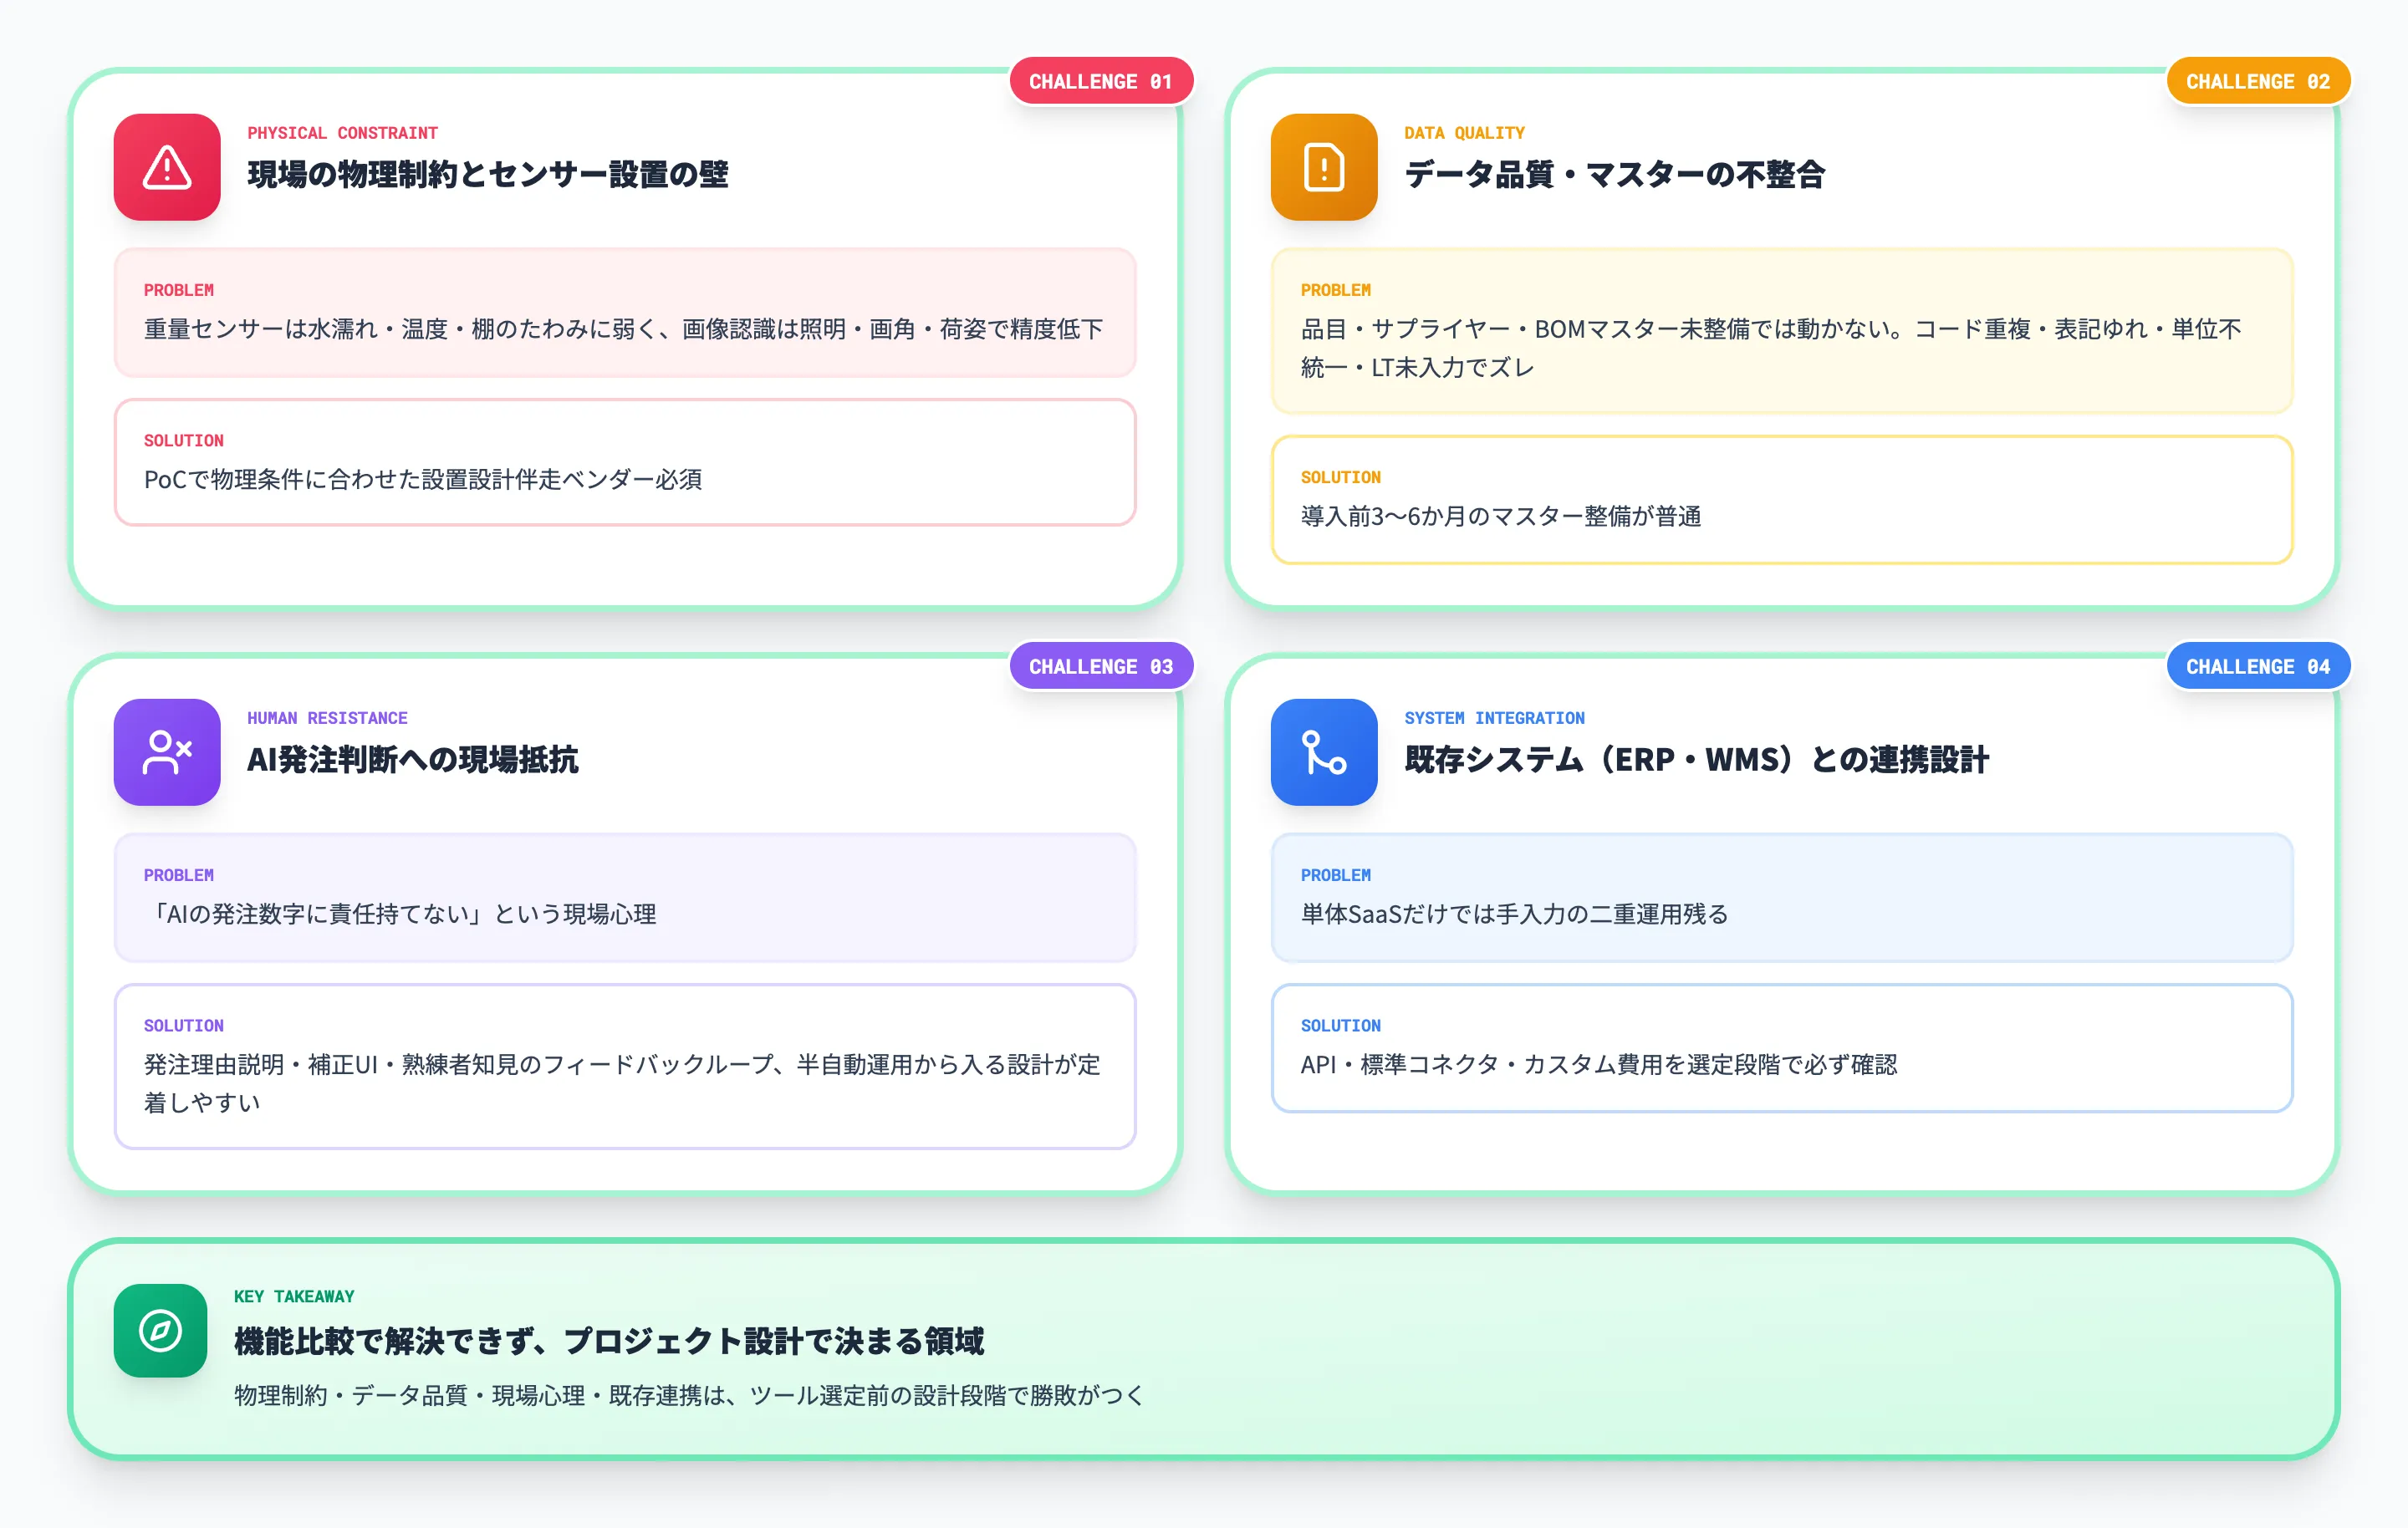This screenshot has height=1528, width=2408.
Task: Expand the solution box about PoC設置設計
Action: coord(625,465)
